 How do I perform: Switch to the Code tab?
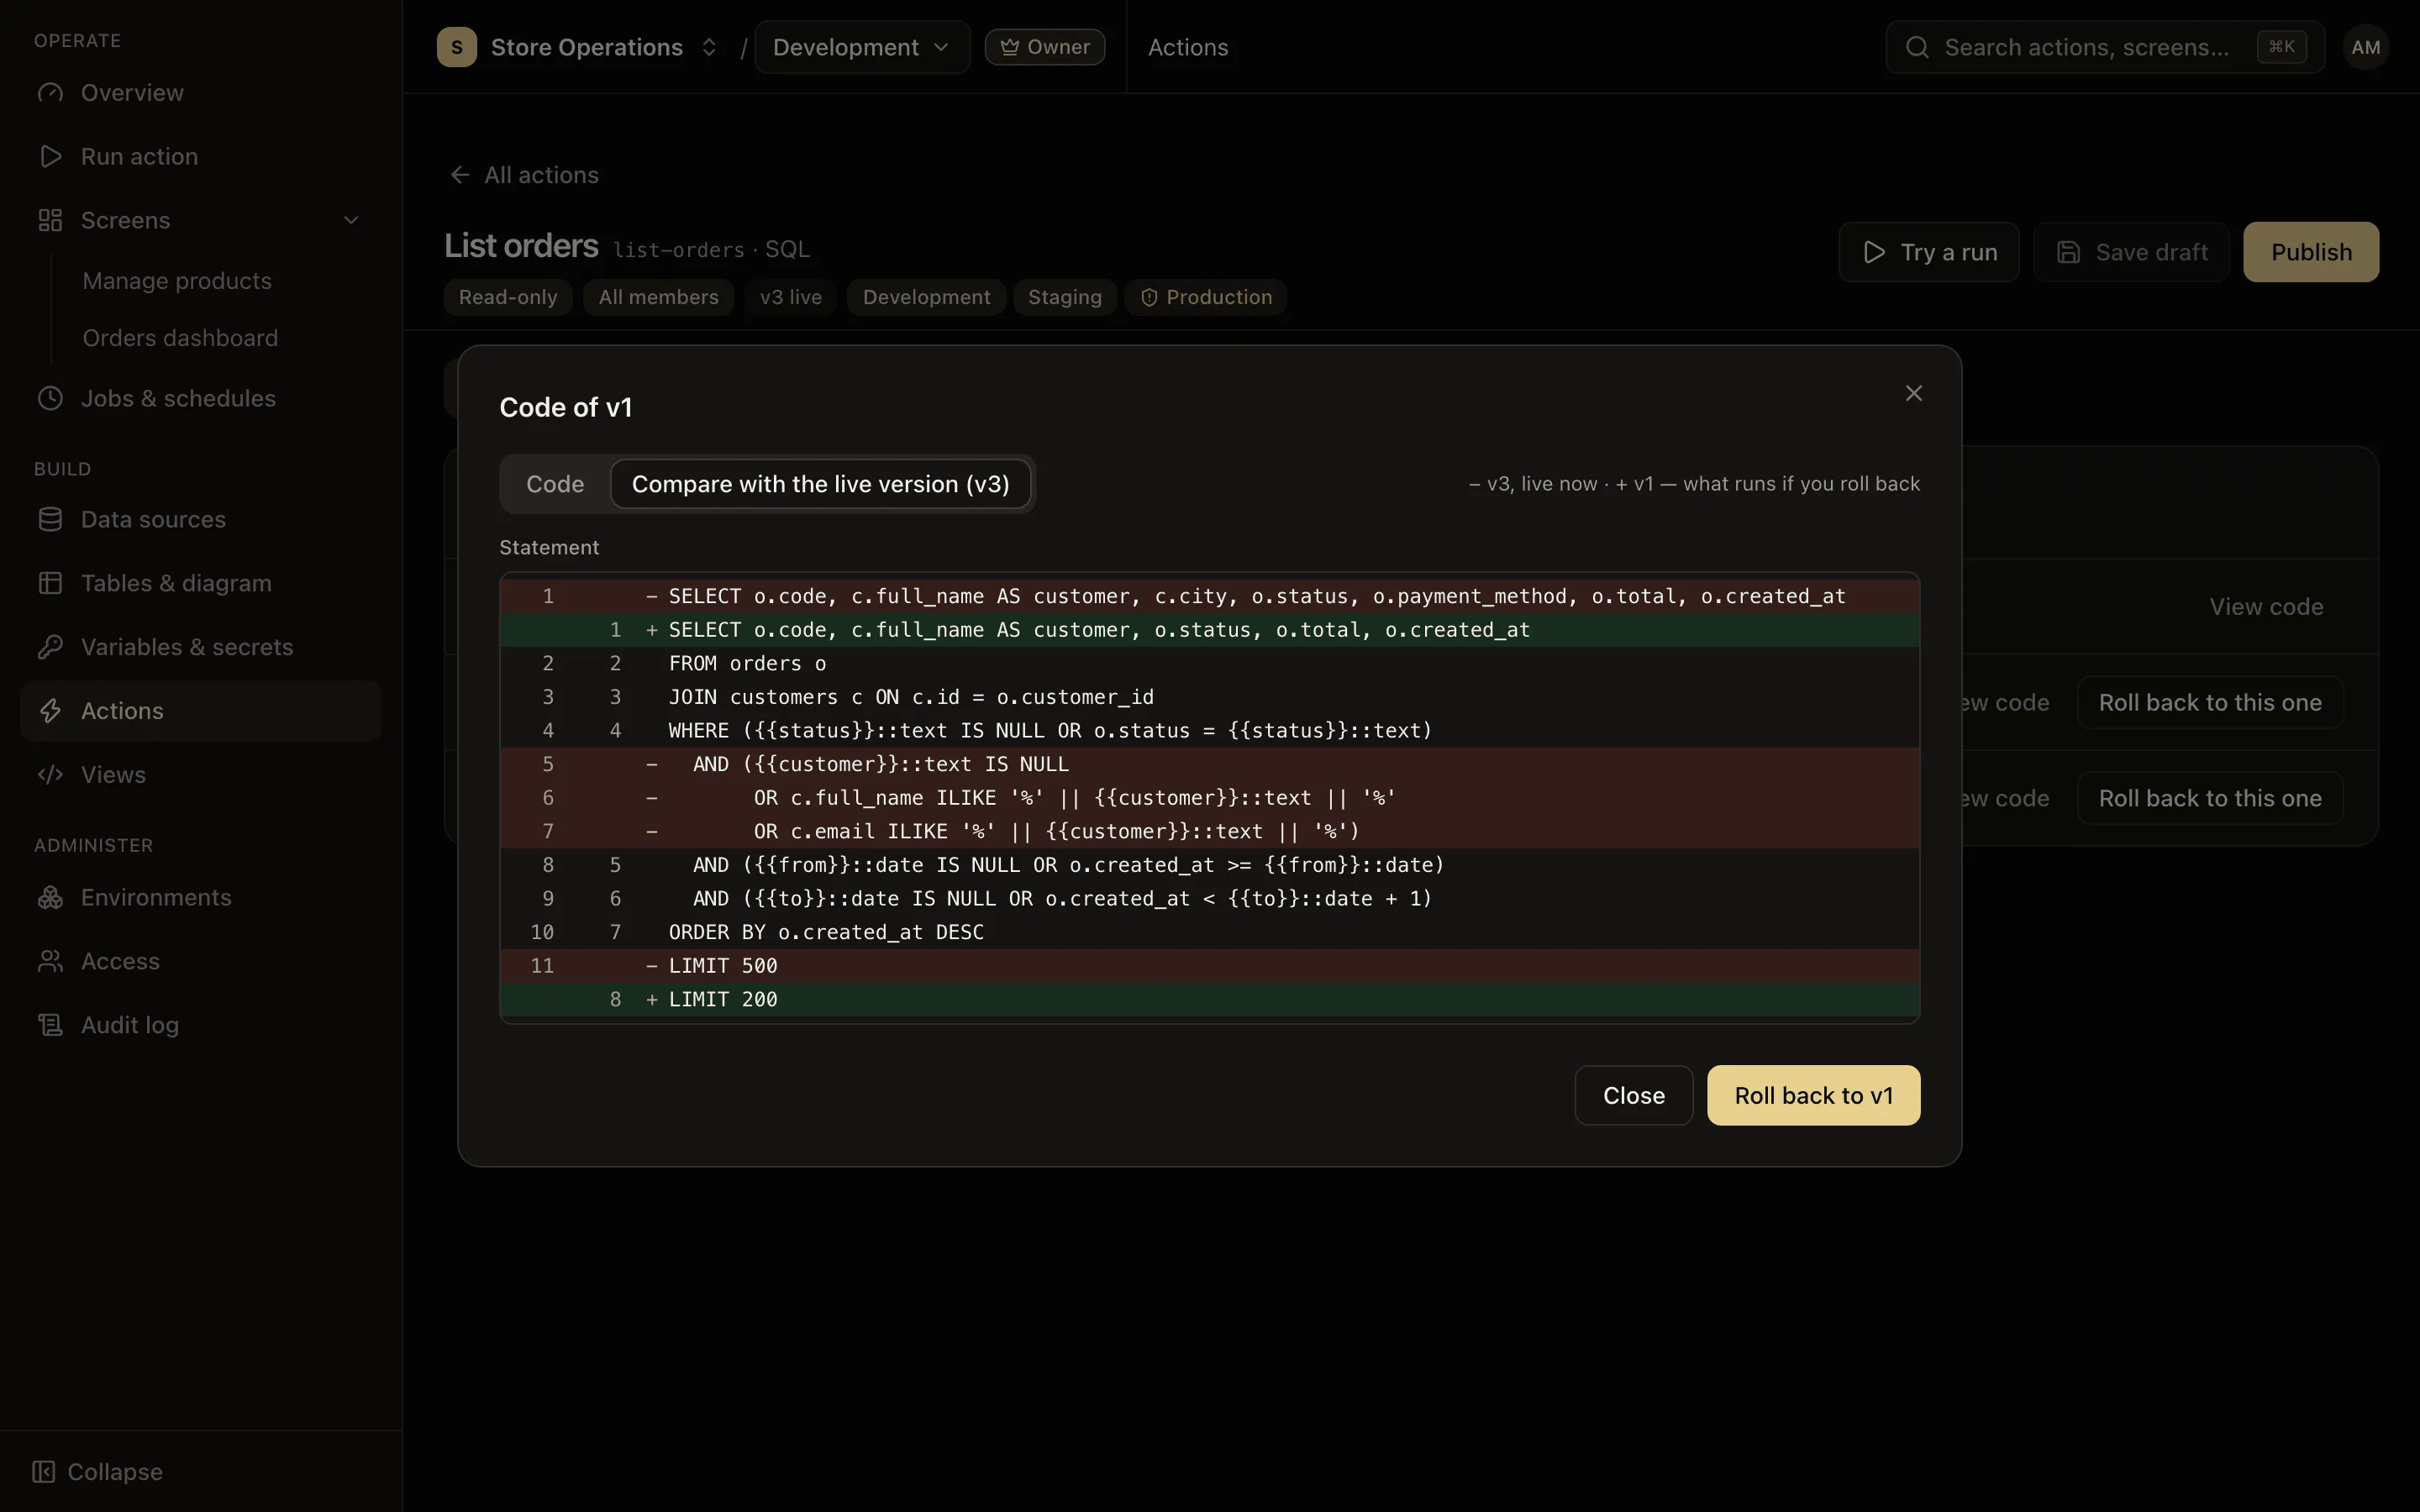[x=555, y=484]
